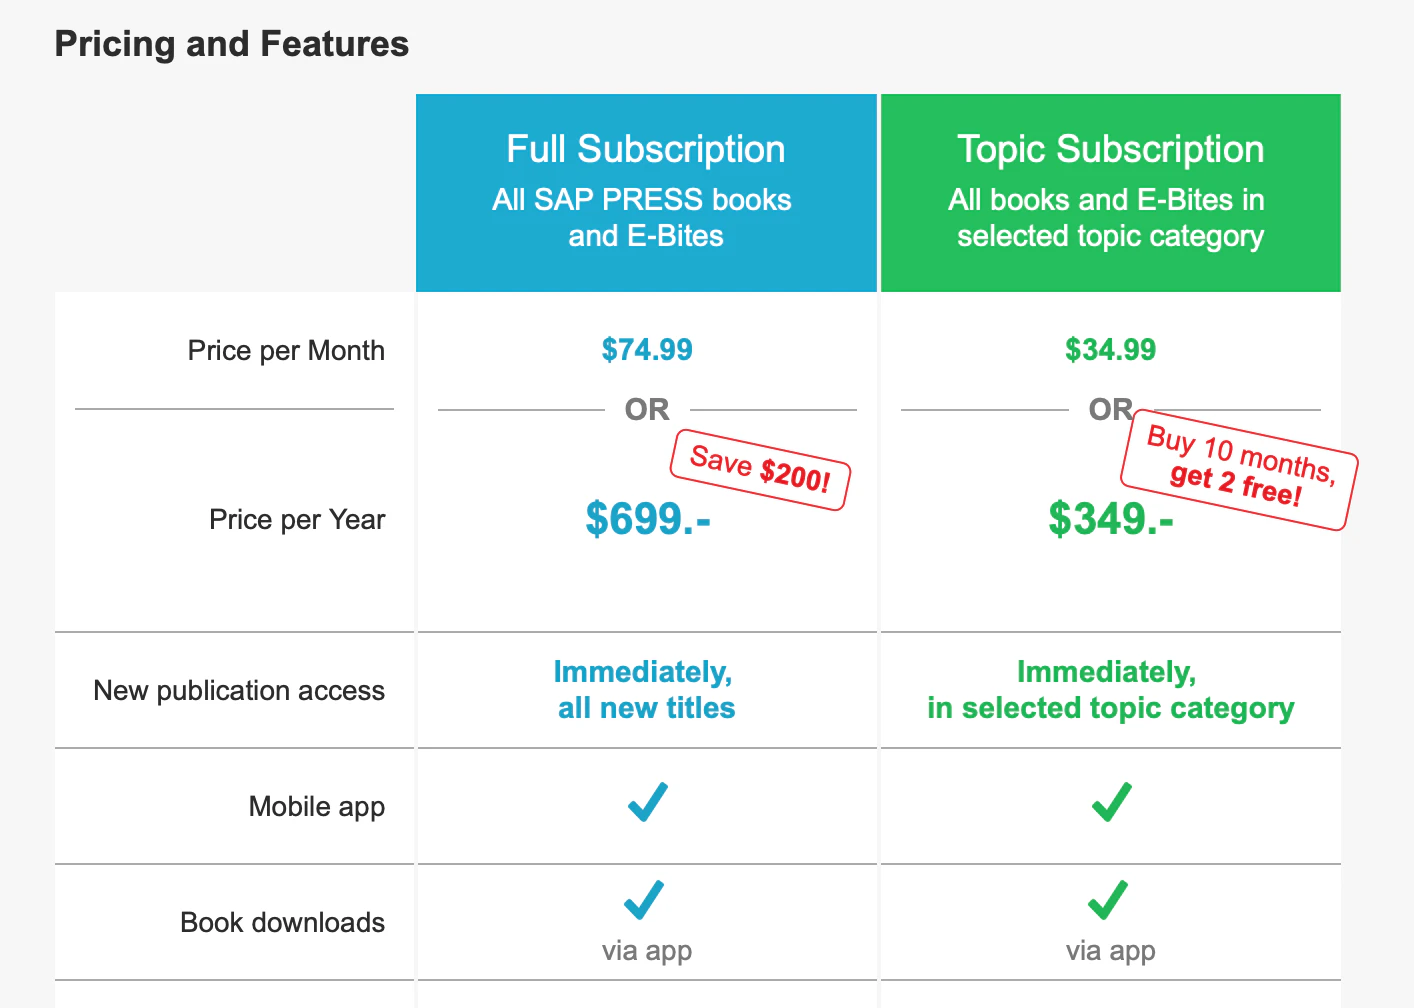Screen dimensions: 1414x1008
Task: Click the "Book downloads" row label
Action: coord(282,923)
